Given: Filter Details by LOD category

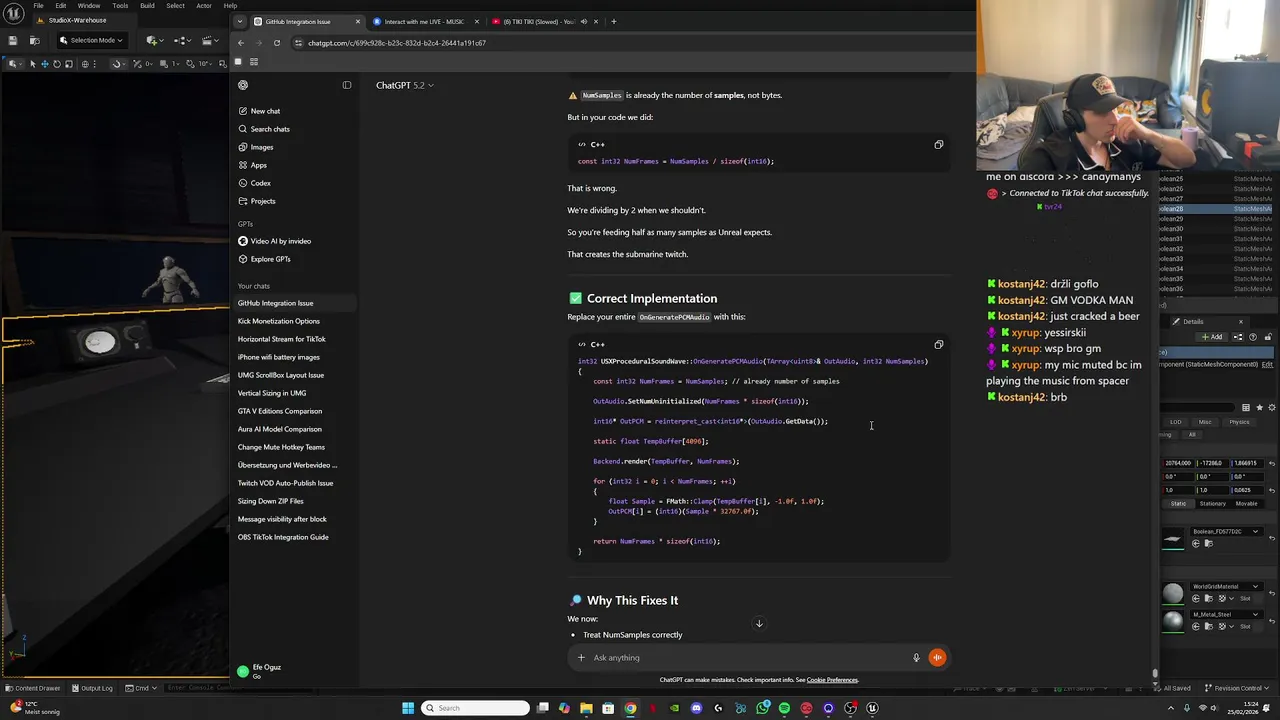Looking at the screenshot, I should [x=1177, y=422].
